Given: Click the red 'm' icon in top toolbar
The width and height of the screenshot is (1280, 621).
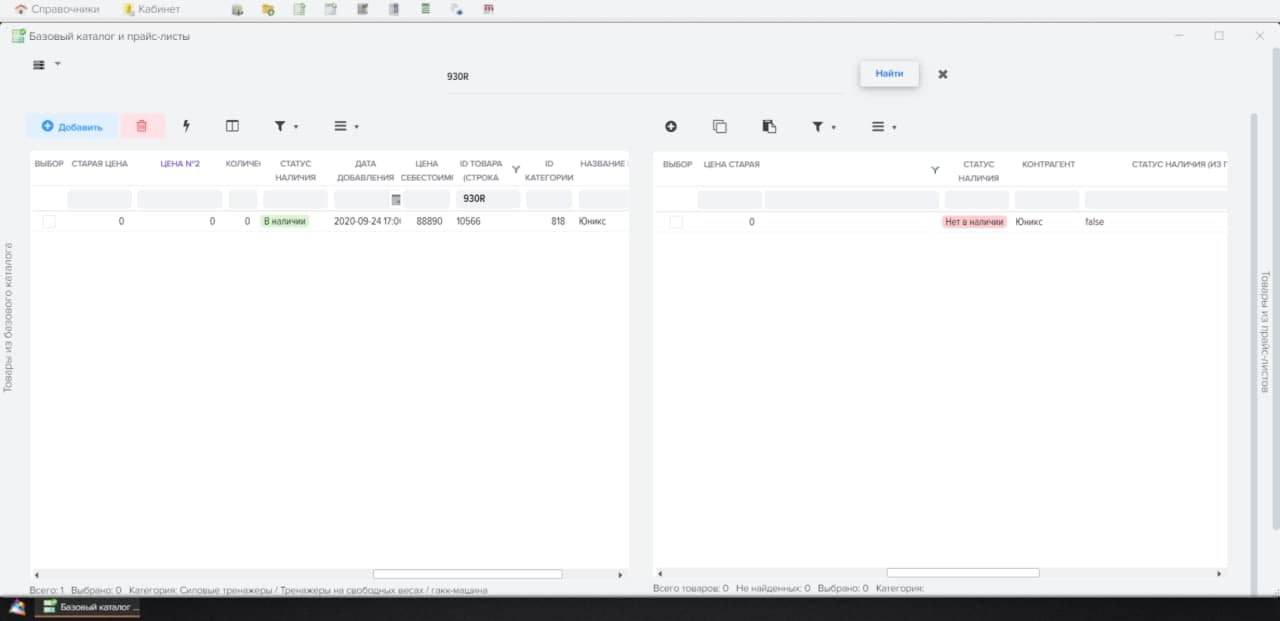Looking at the screenshot, I should [488, 9].
